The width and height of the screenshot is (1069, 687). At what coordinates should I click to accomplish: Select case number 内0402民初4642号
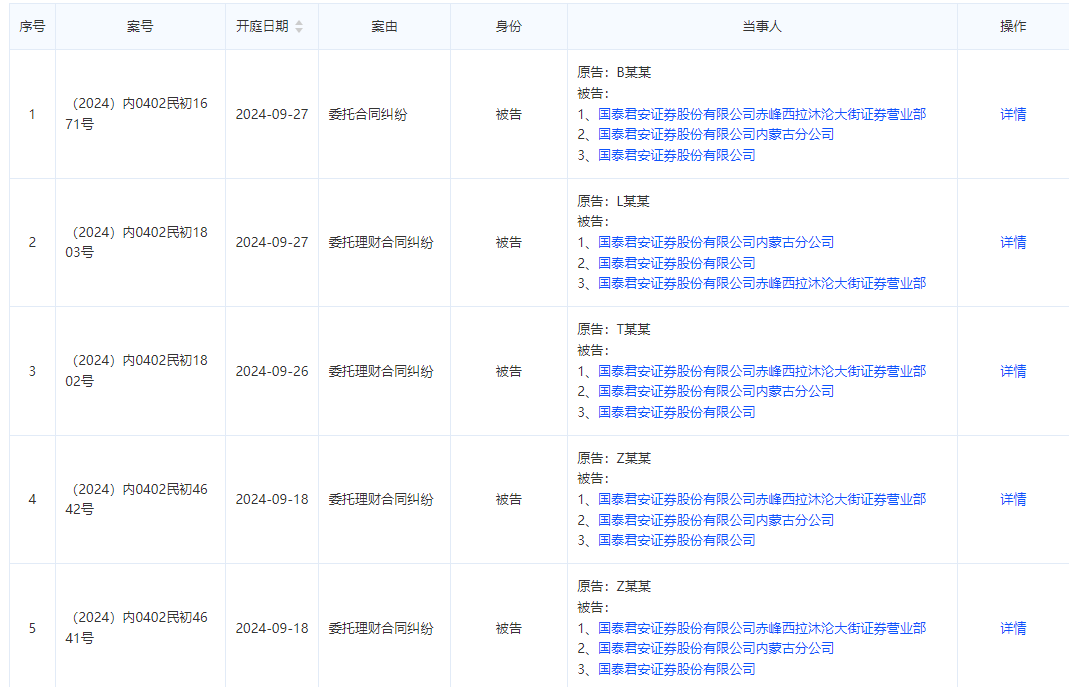click(137, 499)
